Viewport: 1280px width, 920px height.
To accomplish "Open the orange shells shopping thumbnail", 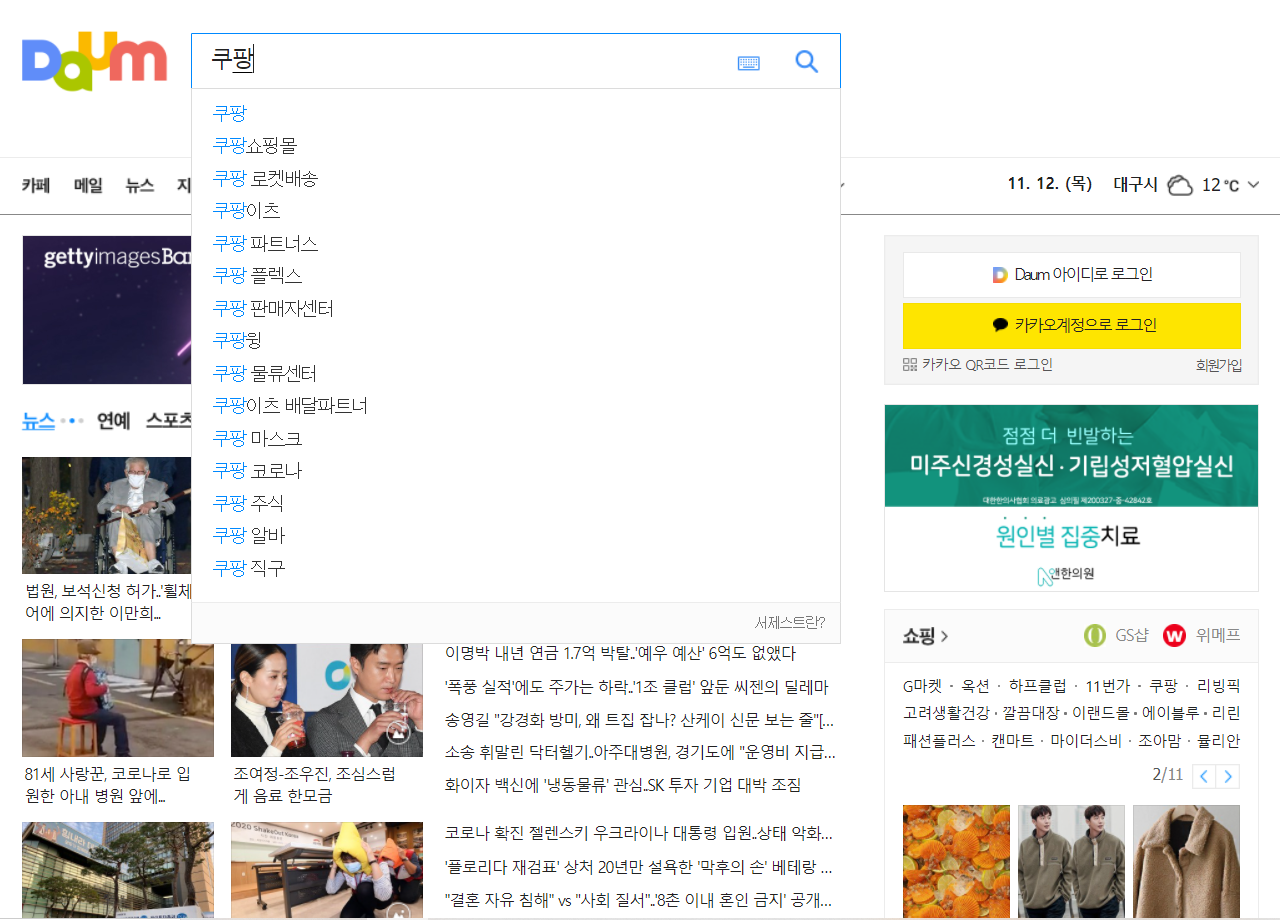I will [x=956, y=862].
